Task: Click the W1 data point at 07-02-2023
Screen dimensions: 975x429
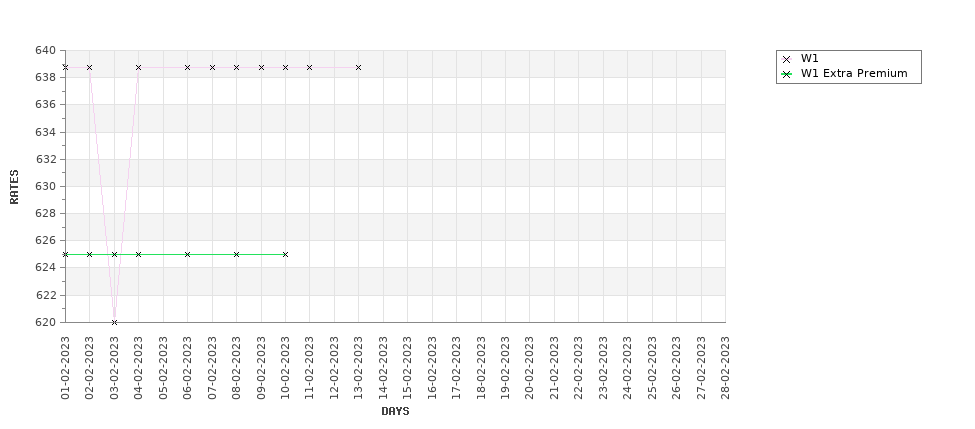Action: click(212, 67)
